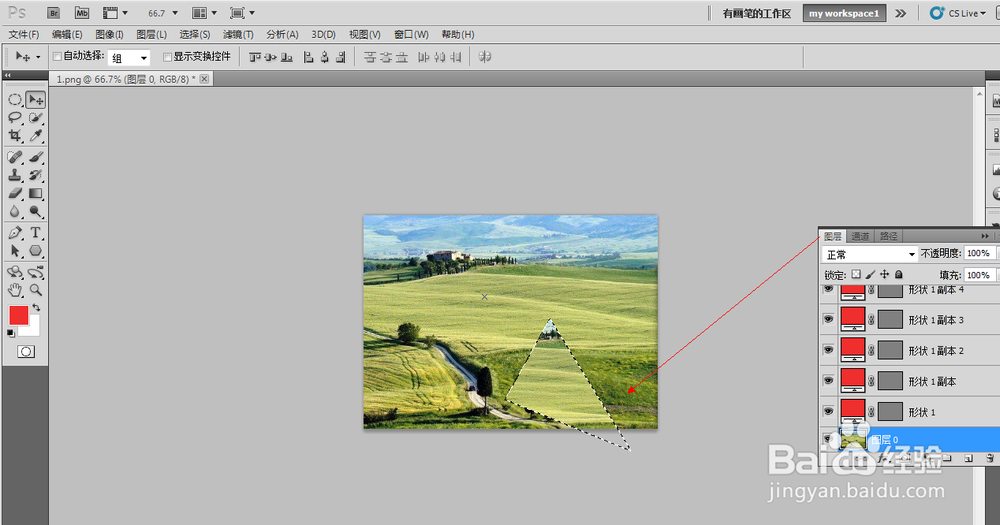1000x525 pixels.
Task: Select the Clone Stamp tool
Action: [15, 175]
